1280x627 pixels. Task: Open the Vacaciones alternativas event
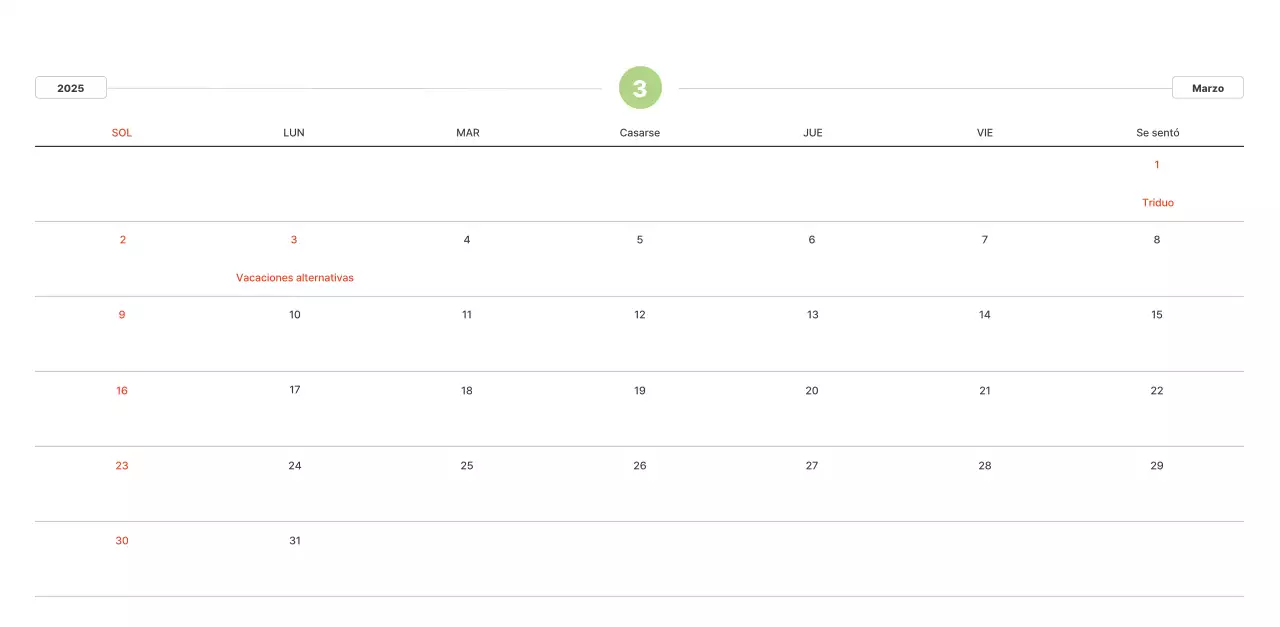tap(295, 278)
